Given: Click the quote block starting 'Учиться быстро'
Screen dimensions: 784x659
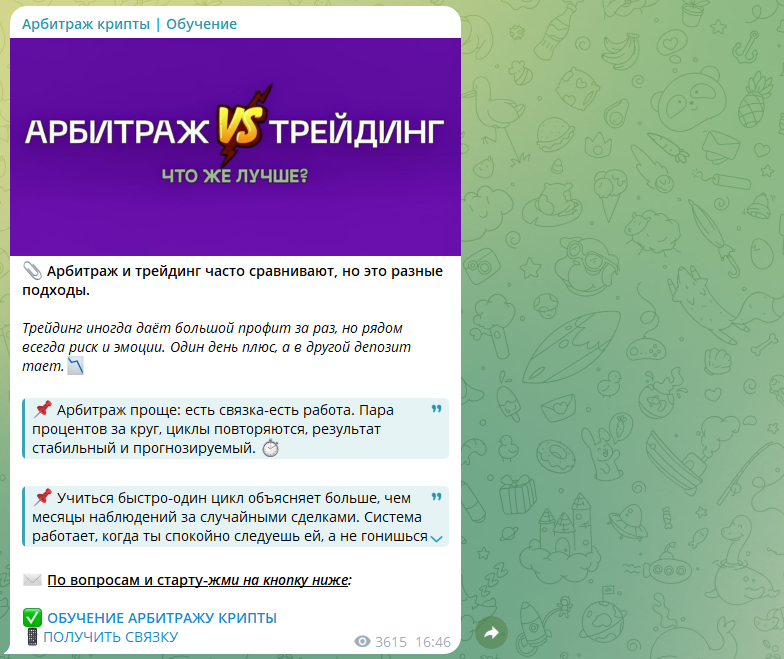Looking at the screenshot, I should click(235, 516).
